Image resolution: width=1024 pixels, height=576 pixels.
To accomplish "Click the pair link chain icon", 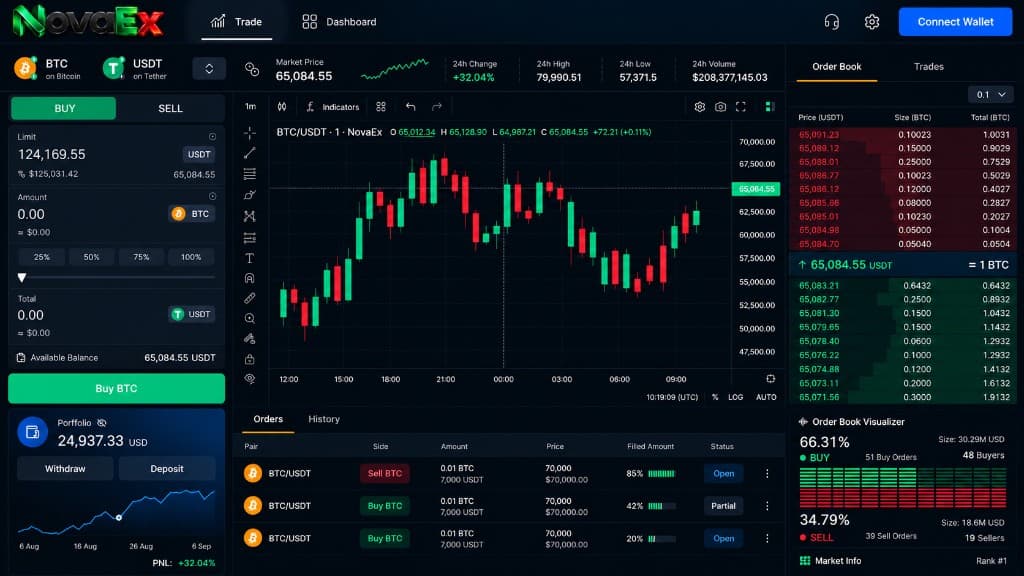I will click(252, 69).
